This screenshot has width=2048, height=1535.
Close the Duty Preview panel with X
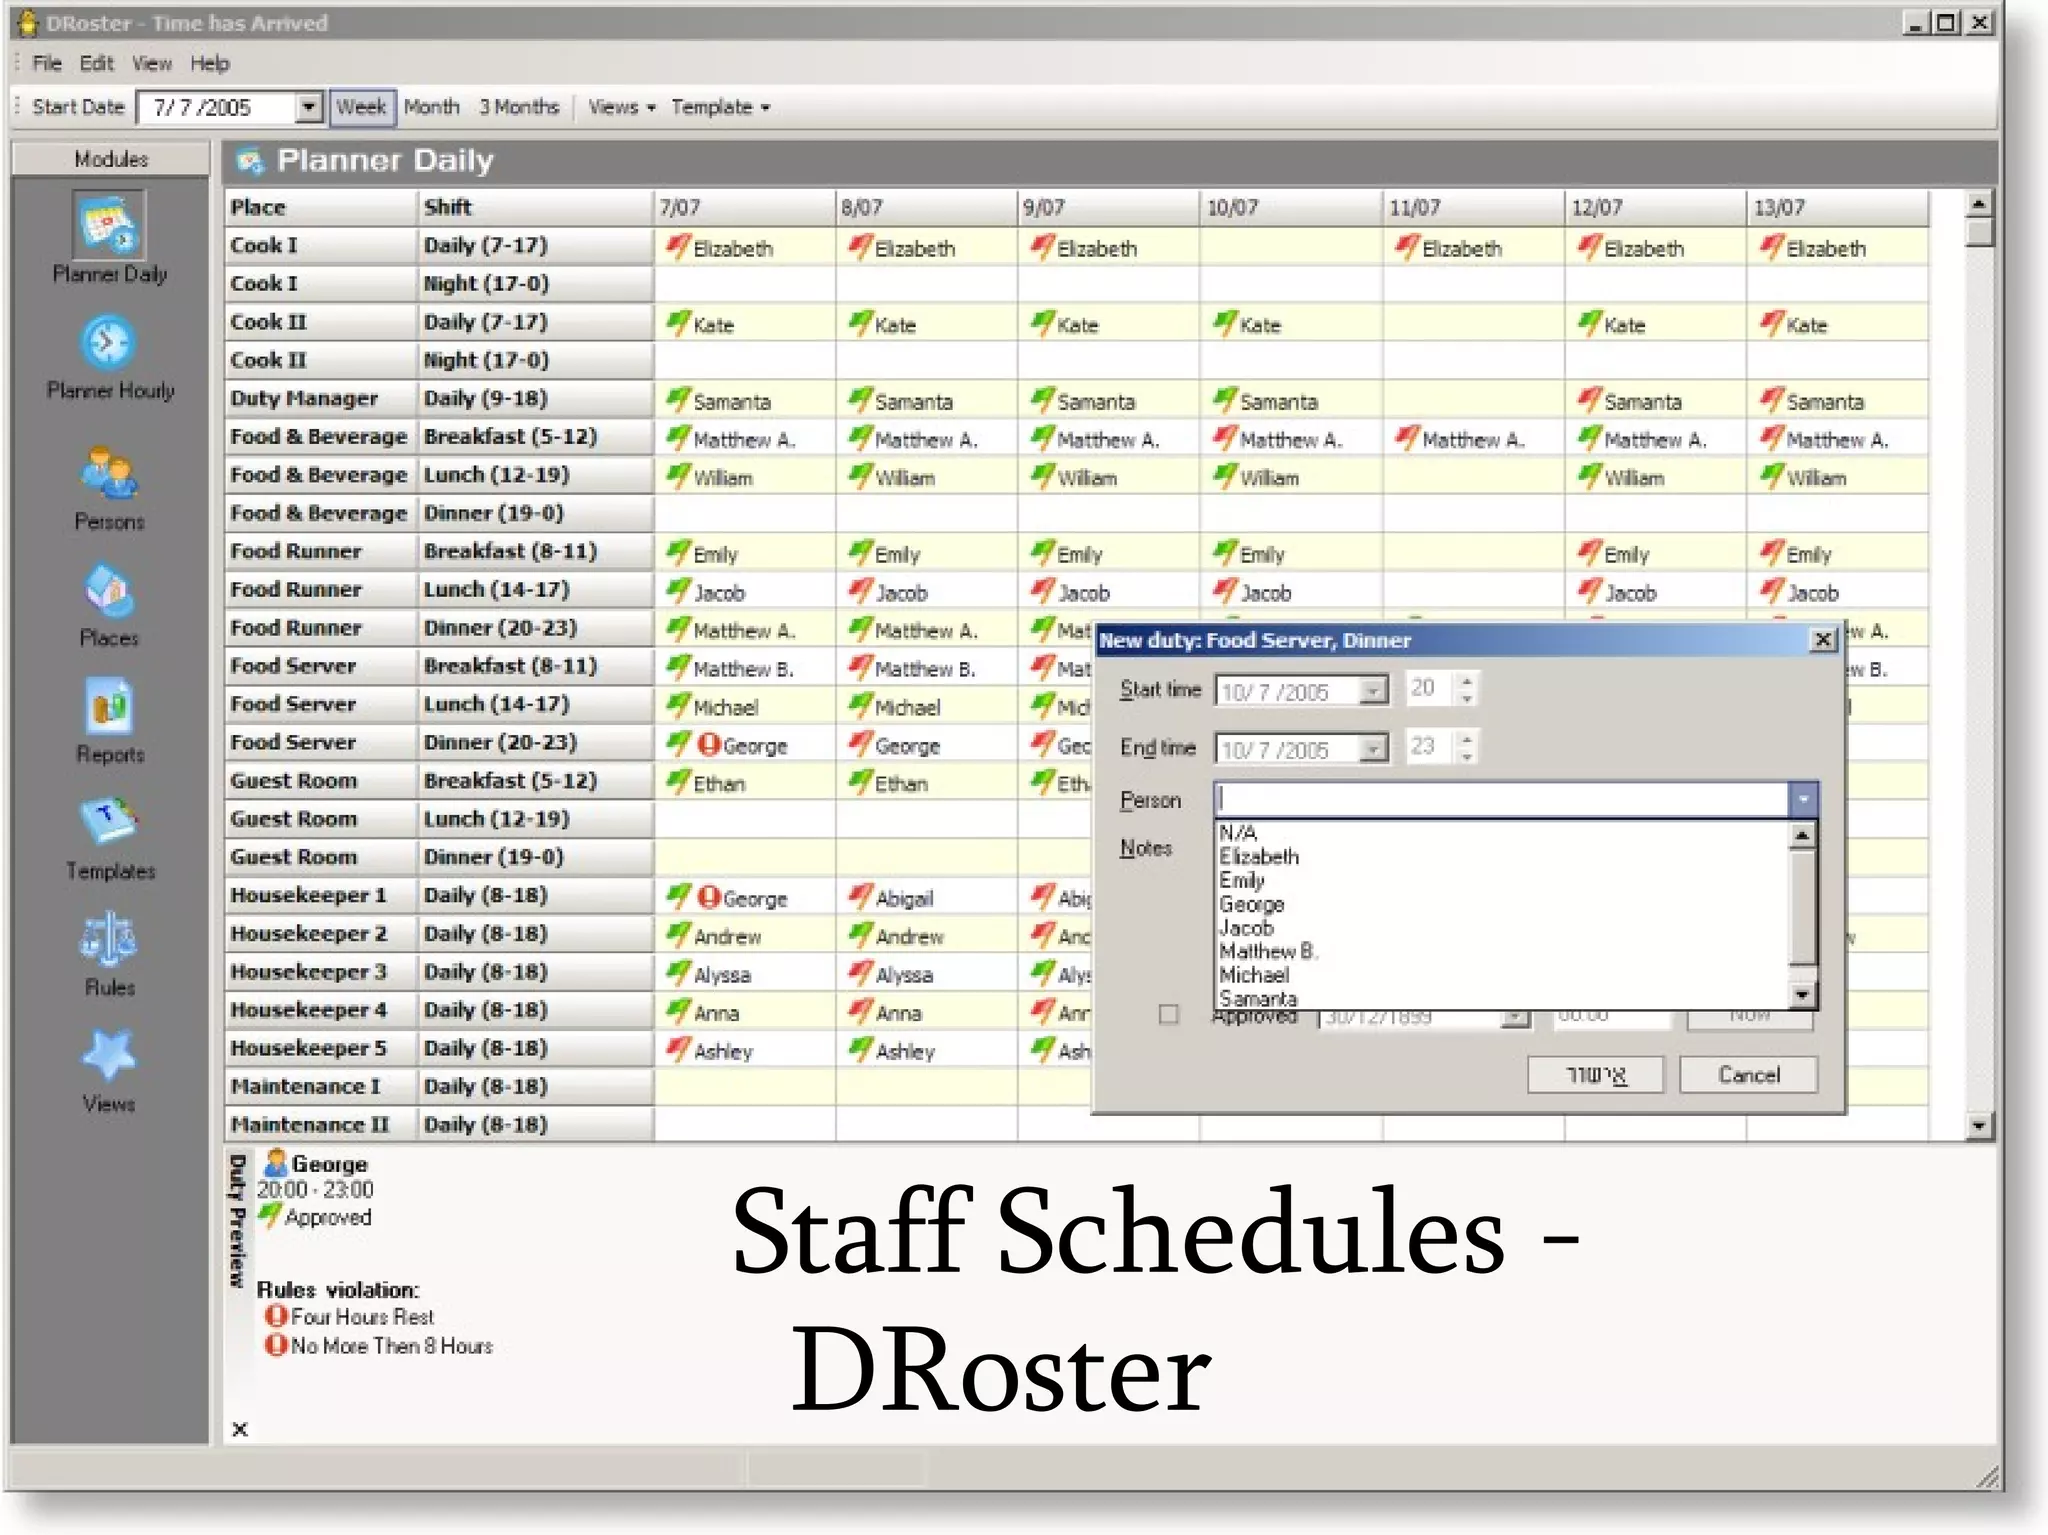click(240, 1429)
